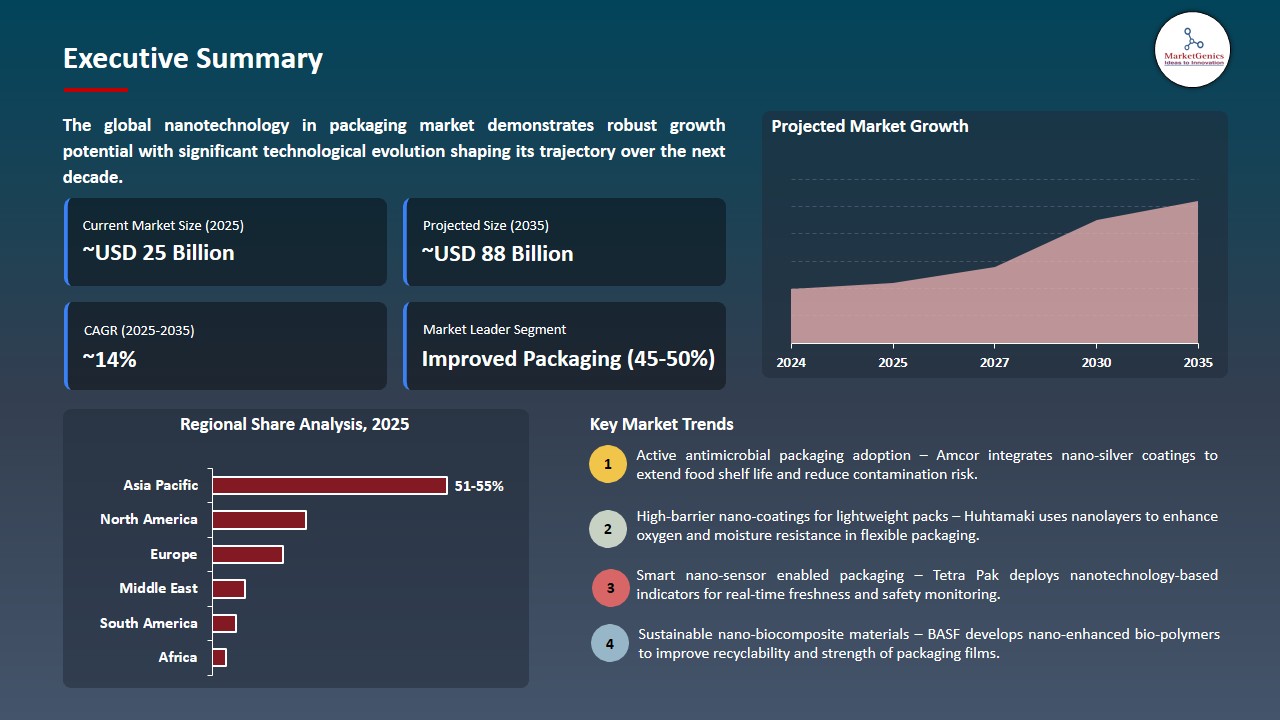Expand the Projected Market Growth chart
1280x720 pixels.
995,245
